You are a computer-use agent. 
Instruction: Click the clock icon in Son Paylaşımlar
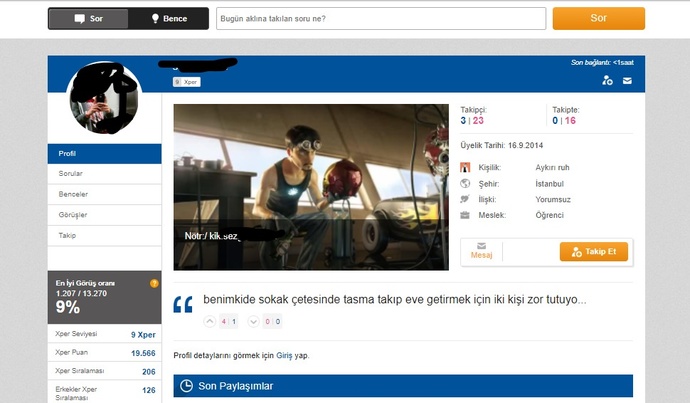point(186,386)
